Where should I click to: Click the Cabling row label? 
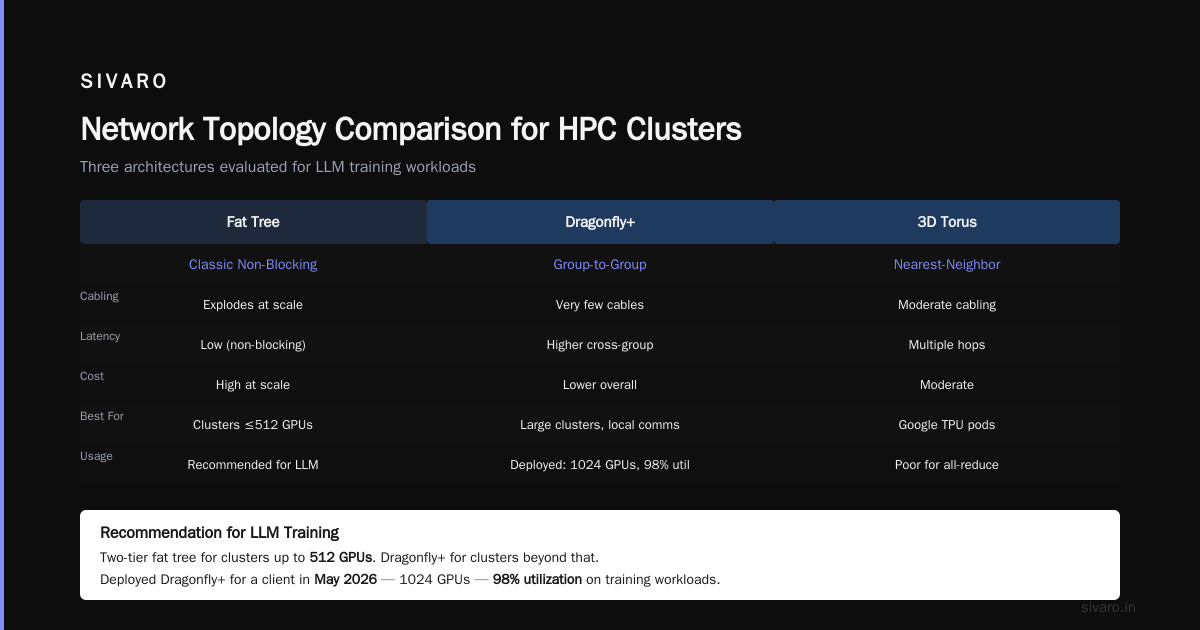click(99, 296)
